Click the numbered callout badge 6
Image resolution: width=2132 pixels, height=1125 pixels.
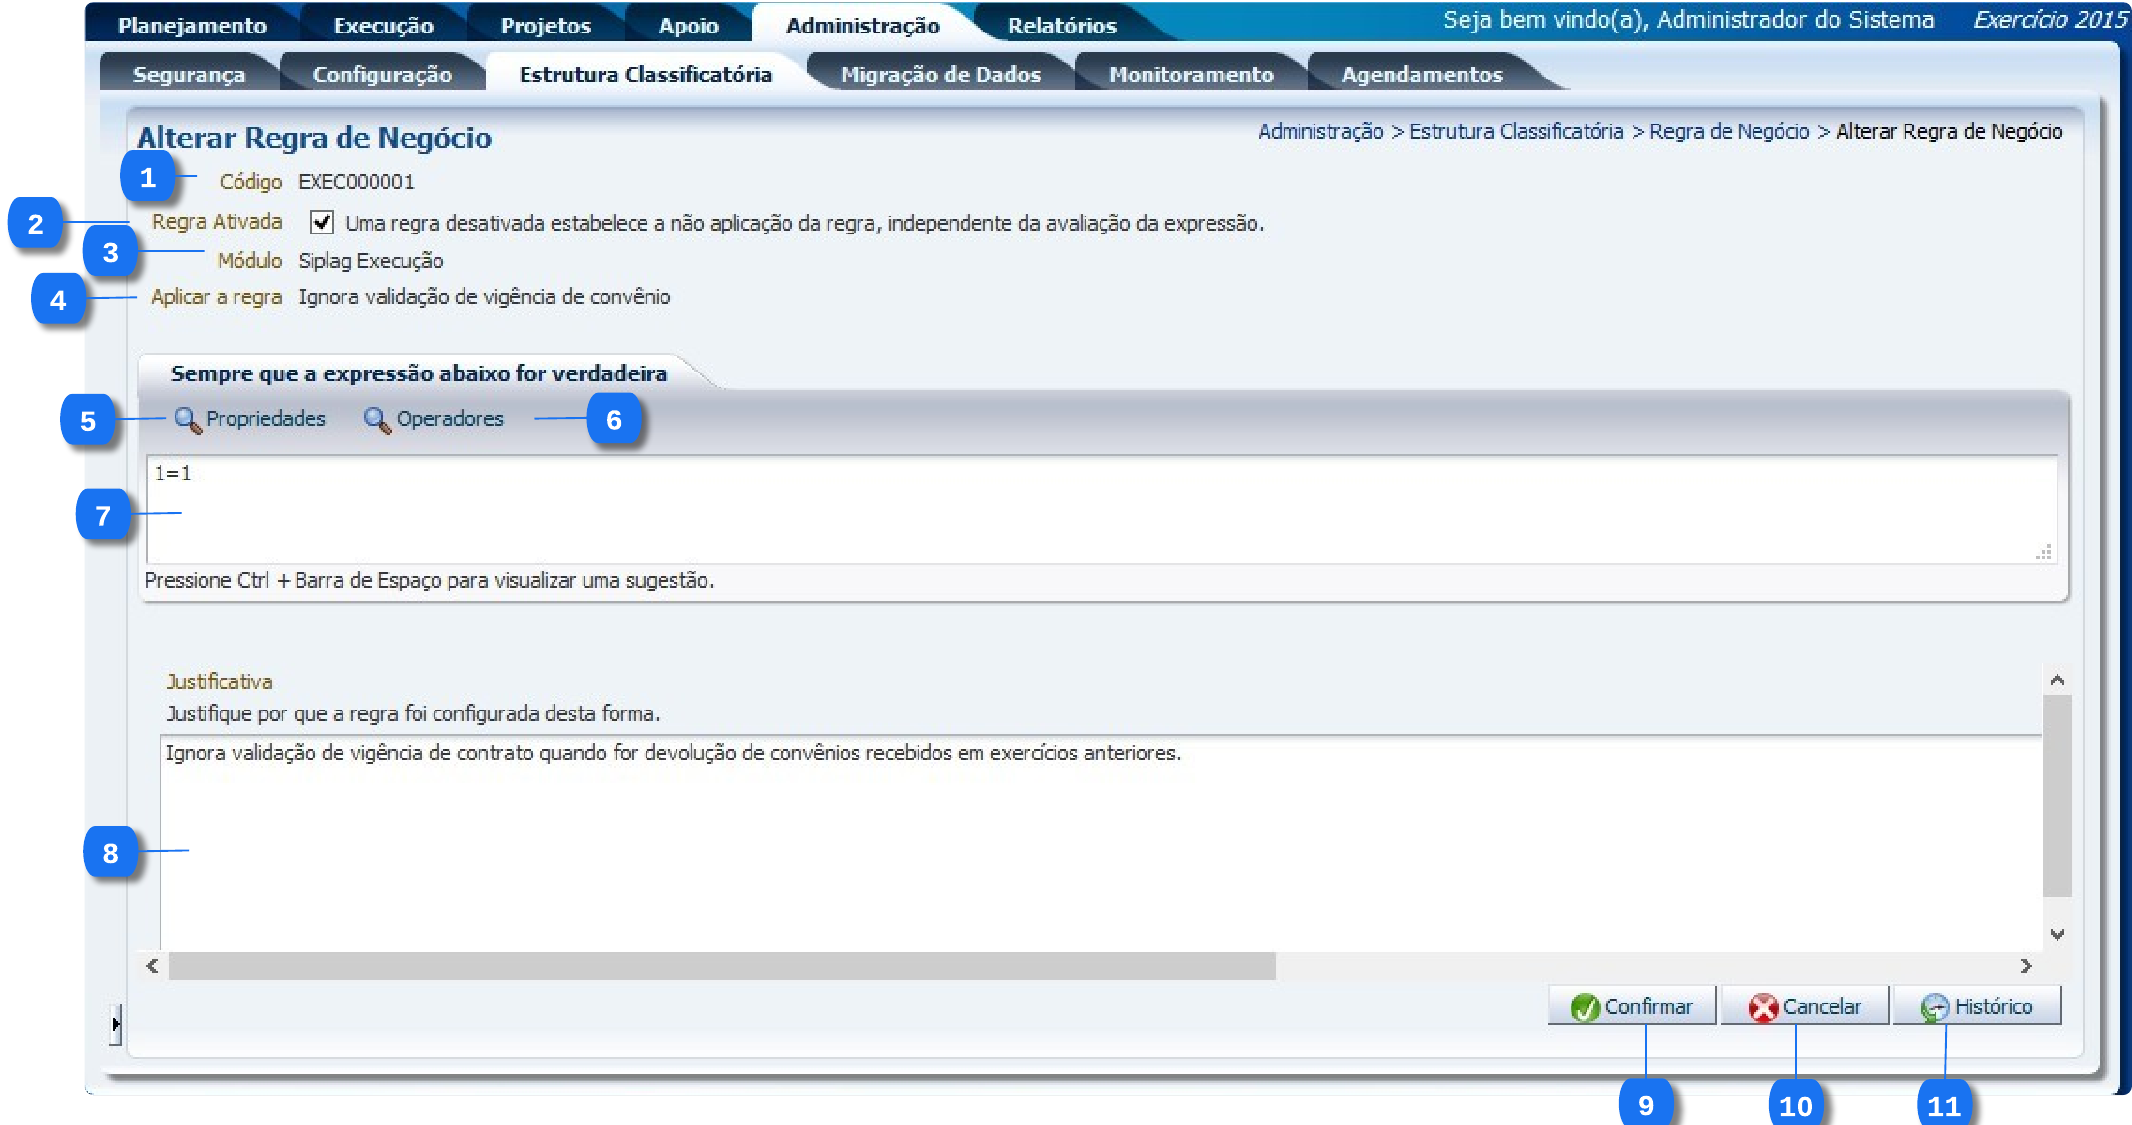[x=614, y=420]
